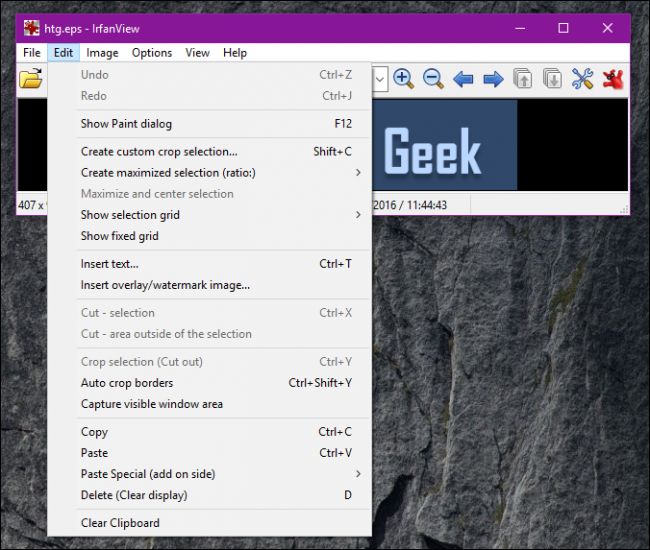The width and height of the screenshot is (650, 550).
Task: Expand Show selection grid submenu arrow
Action: [358, 215]
